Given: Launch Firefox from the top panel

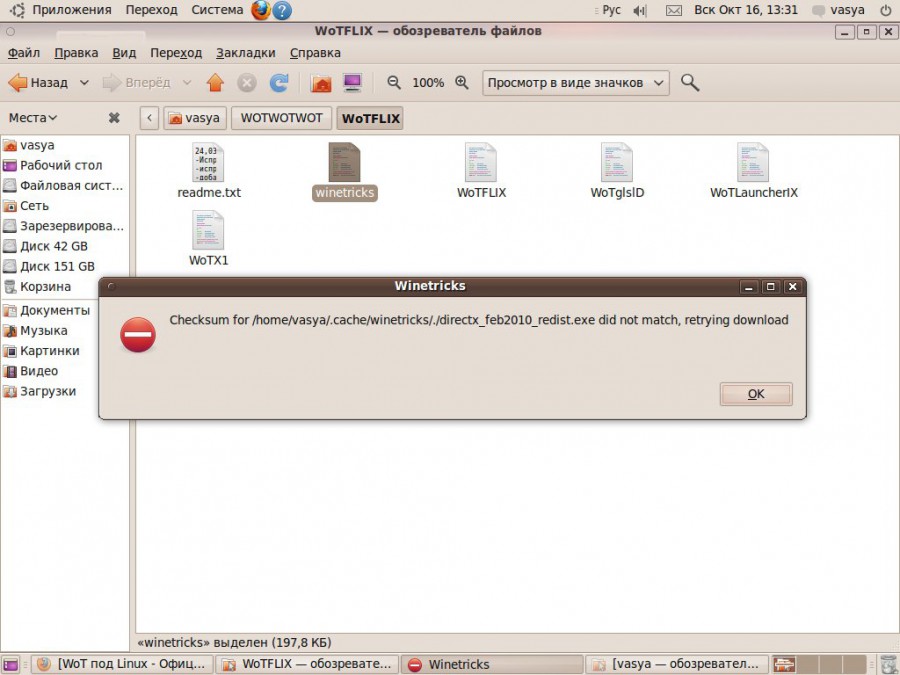Looking at the screenshot, I should (x=261, y=10).
